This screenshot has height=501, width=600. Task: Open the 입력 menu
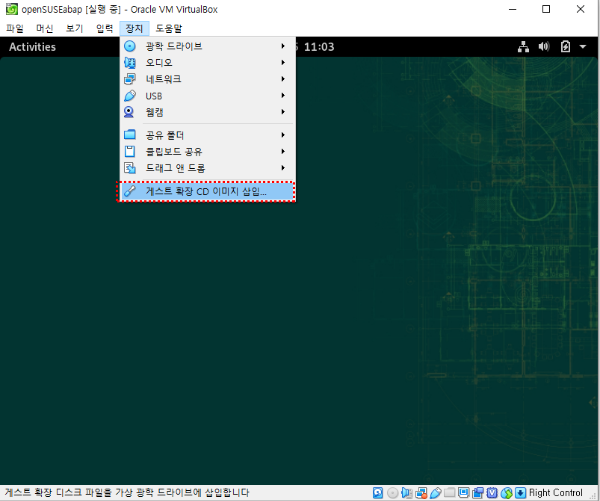(104, 28)
